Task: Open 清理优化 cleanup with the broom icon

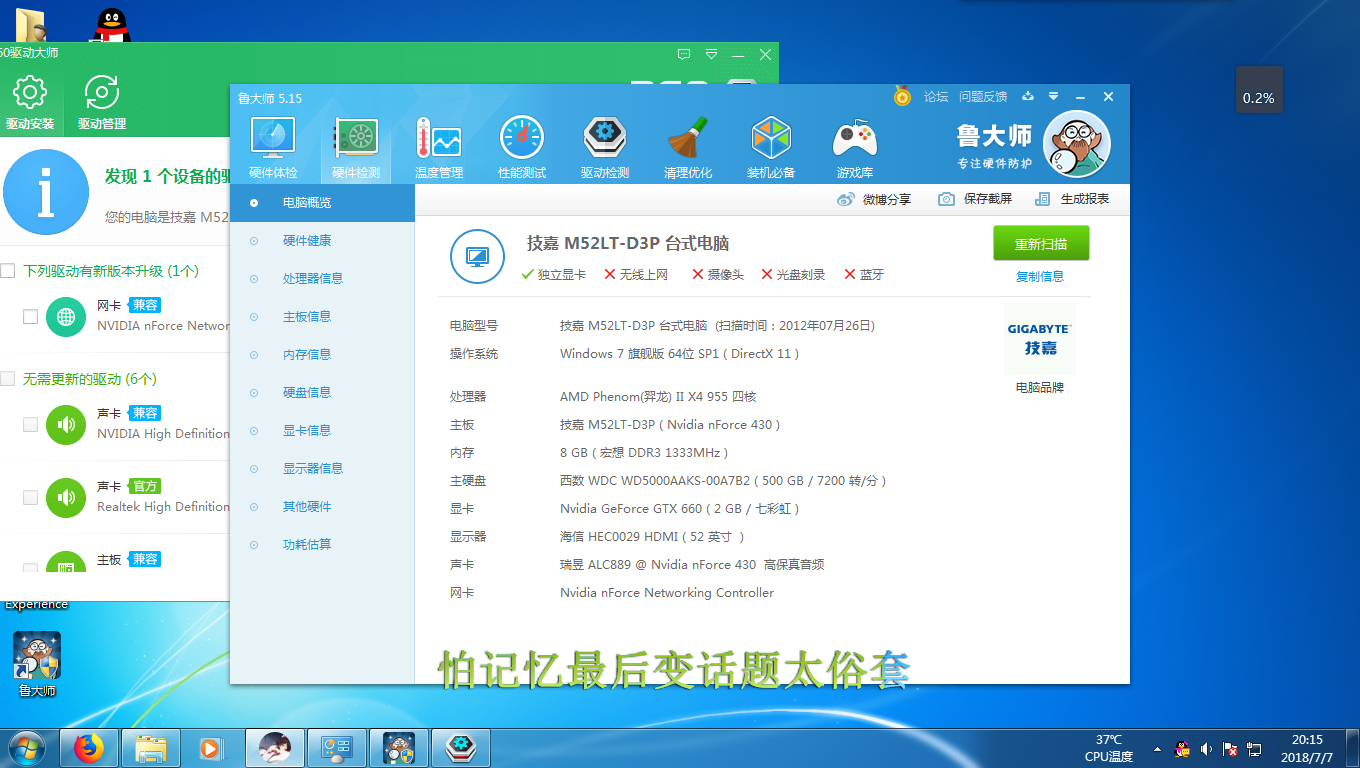Action: tap(688, 148)
